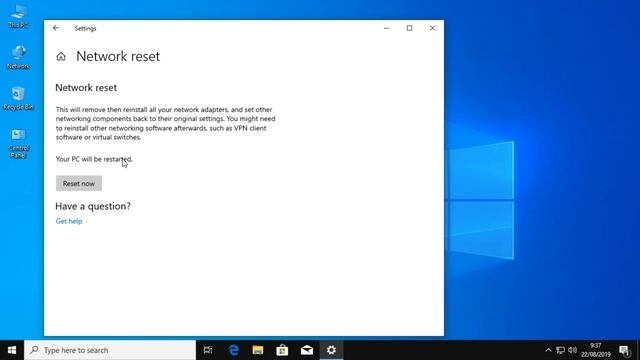Open Settings home via the house icon
This screenshot has width=640, height=360.
[x=61, y=56]
